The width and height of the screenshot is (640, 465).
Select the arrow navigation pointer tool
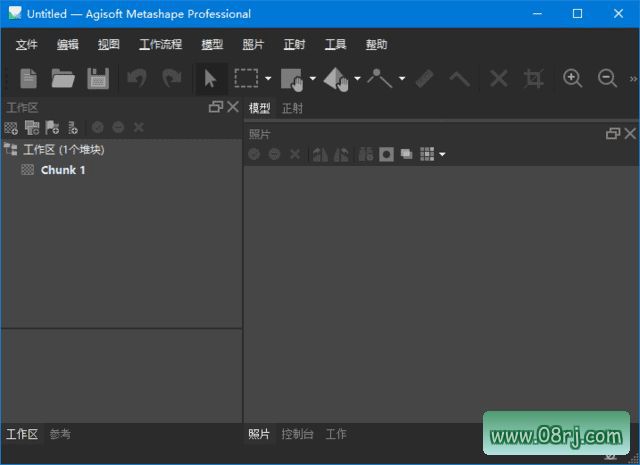210,78
